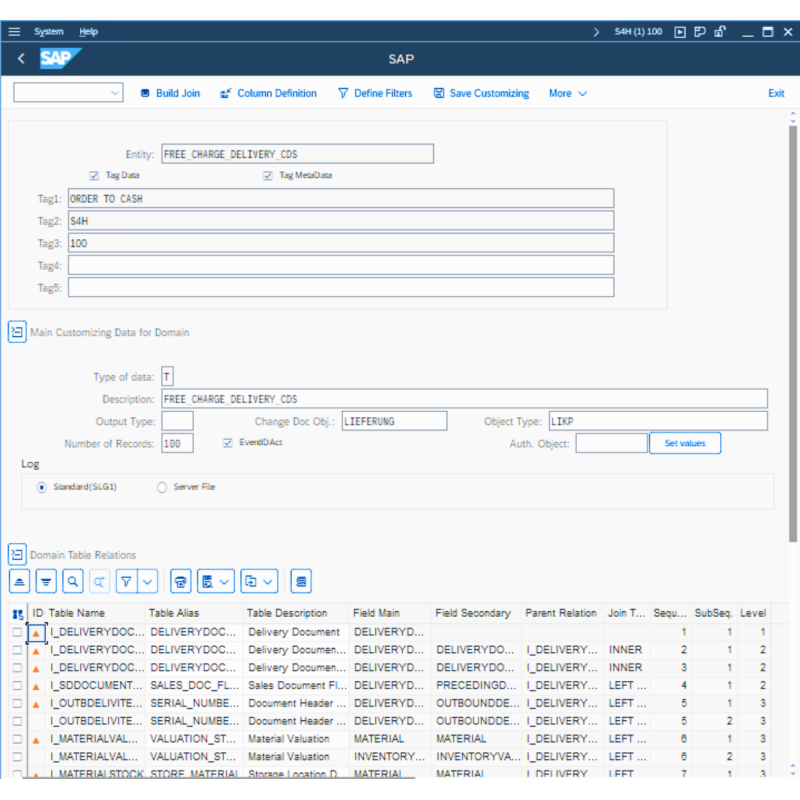Click the Sort Descending icon in table toolbar
Image resolution: width=800 pixels, height=800 pixels.
tap(46, 581)
